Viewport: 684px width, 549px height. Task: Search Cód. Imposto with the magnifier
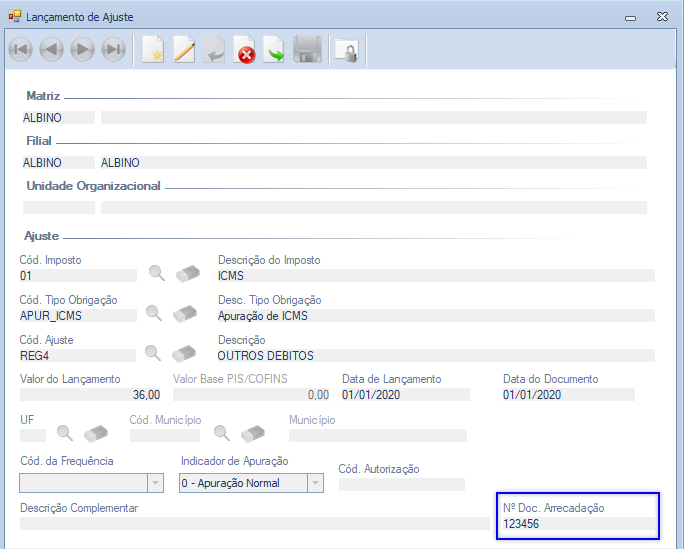tap(157, 273)
